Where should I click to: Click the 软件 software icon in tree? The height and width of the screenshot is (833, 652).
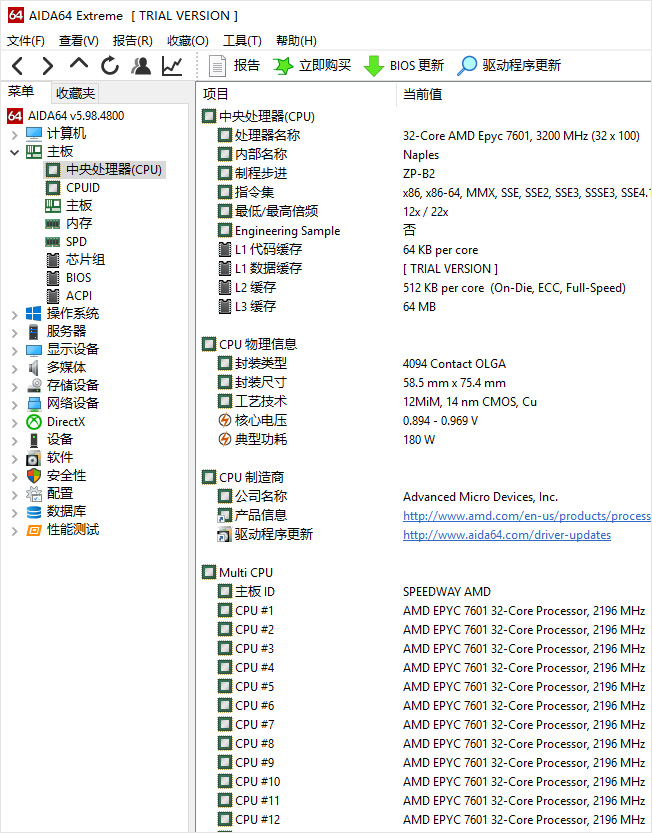tap(33, 458)
